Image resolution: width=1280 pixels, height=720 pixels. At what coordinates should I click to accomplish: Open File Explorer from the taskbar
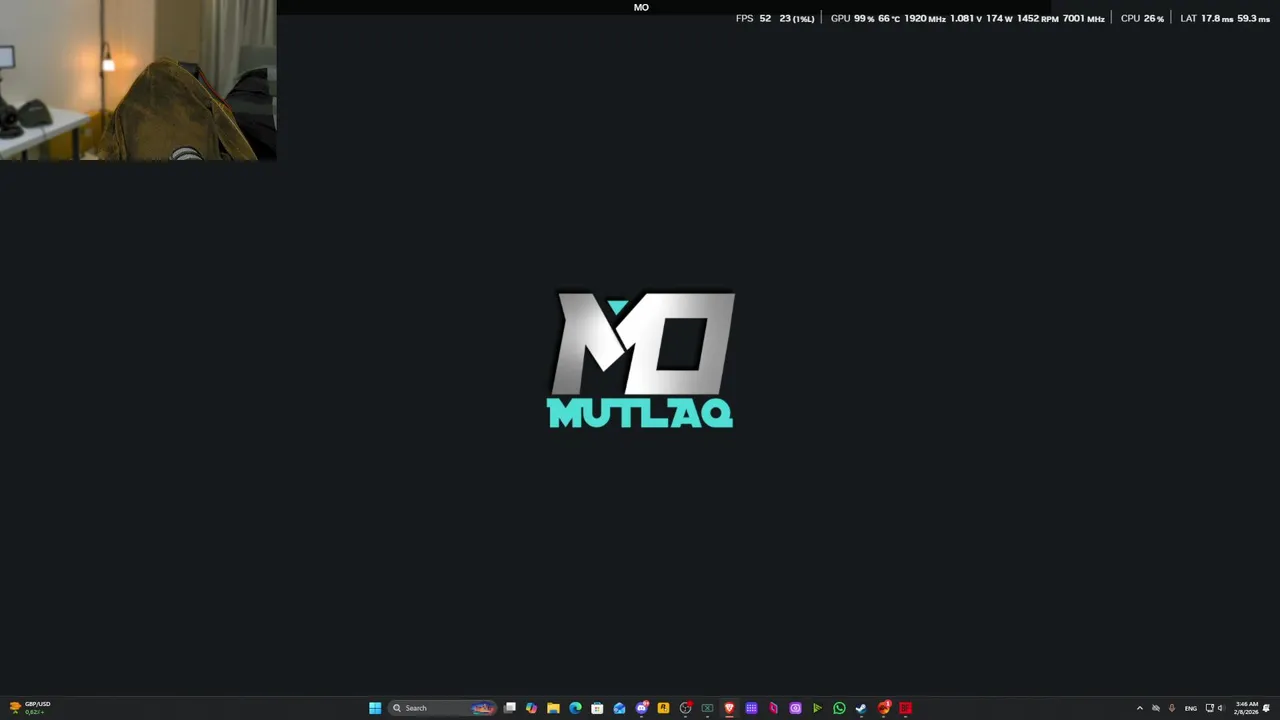point(553,708)
